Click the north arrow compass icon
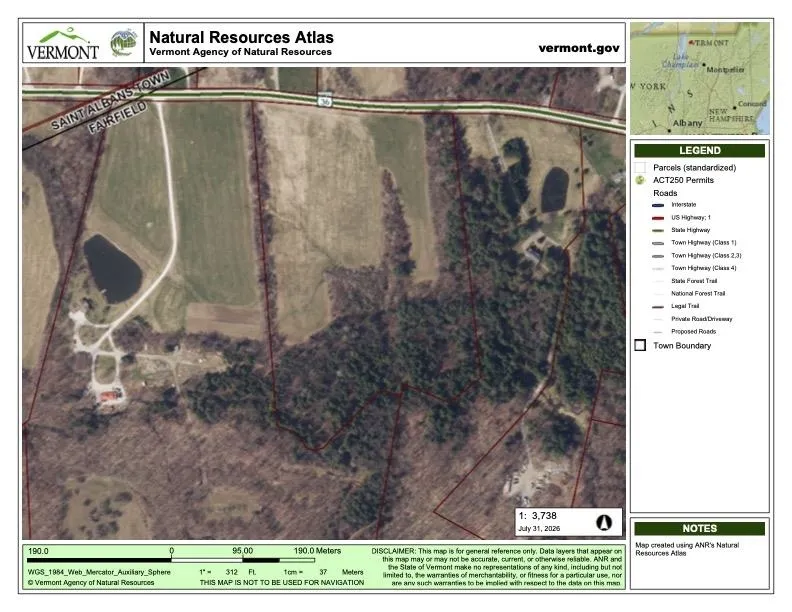Viewport: 792px width, 612px height. pyautogui.click(x=604, y=522)
